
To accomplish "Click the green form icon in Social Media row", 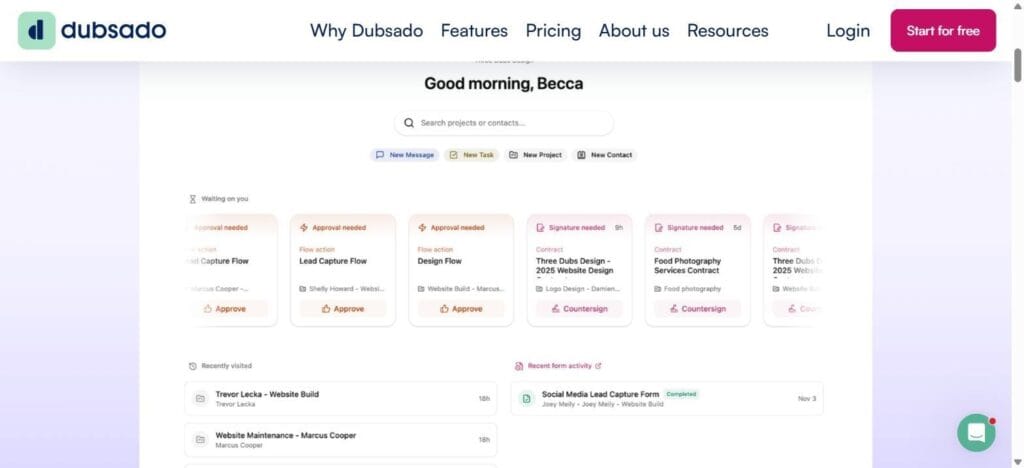I will [x=526, y=398].
